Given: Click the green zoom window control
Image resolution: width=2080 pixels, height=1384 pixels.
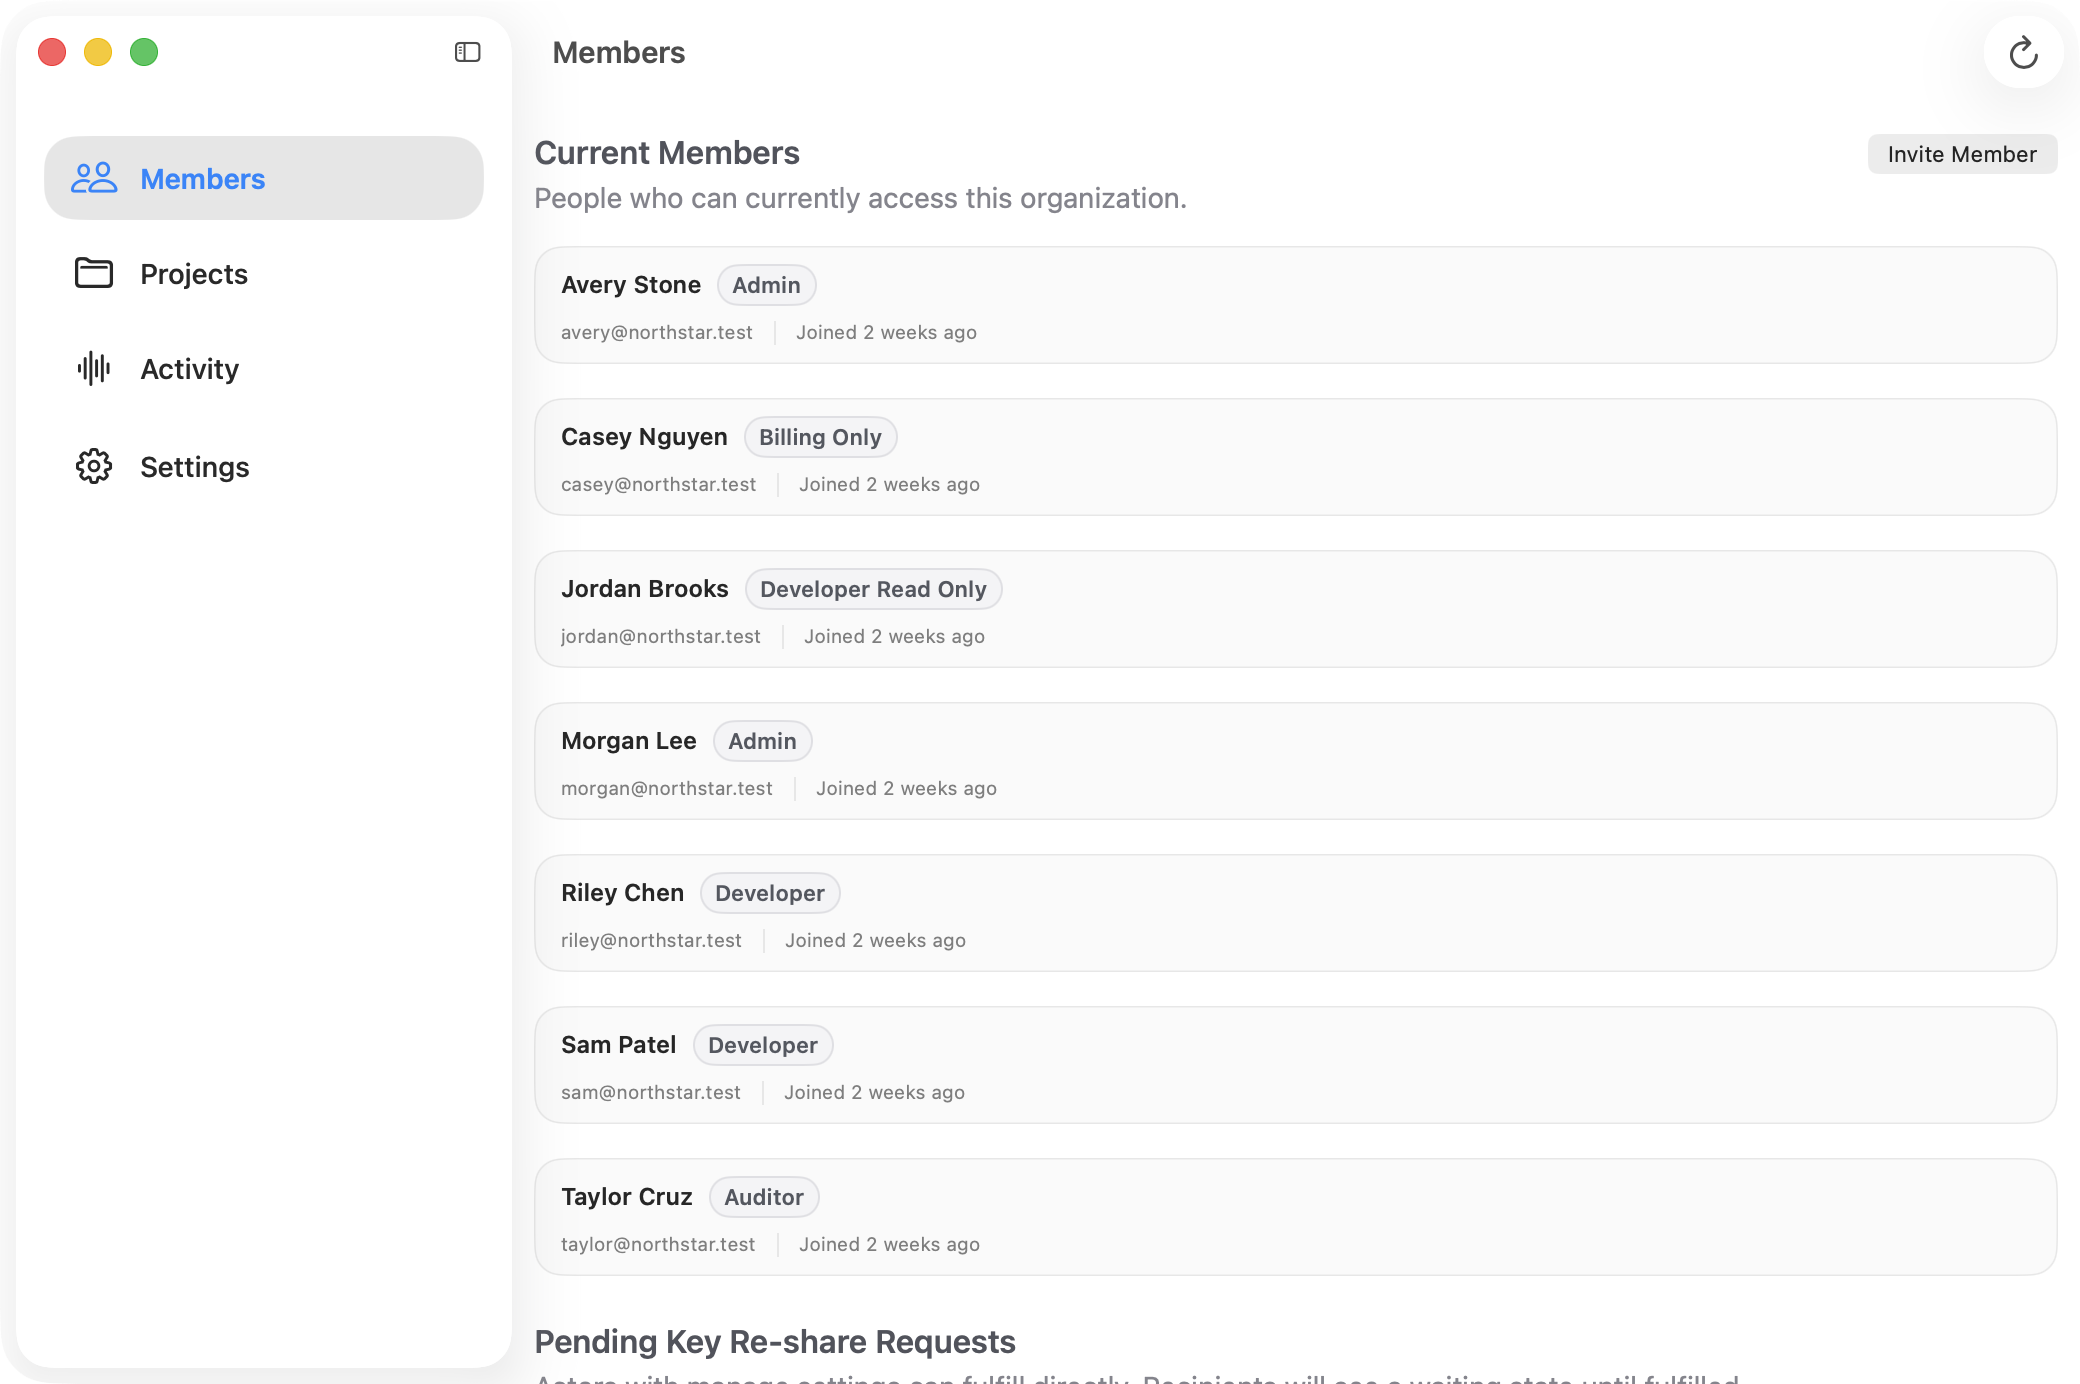Looking at the screenshot, I should tap(144, 51).
